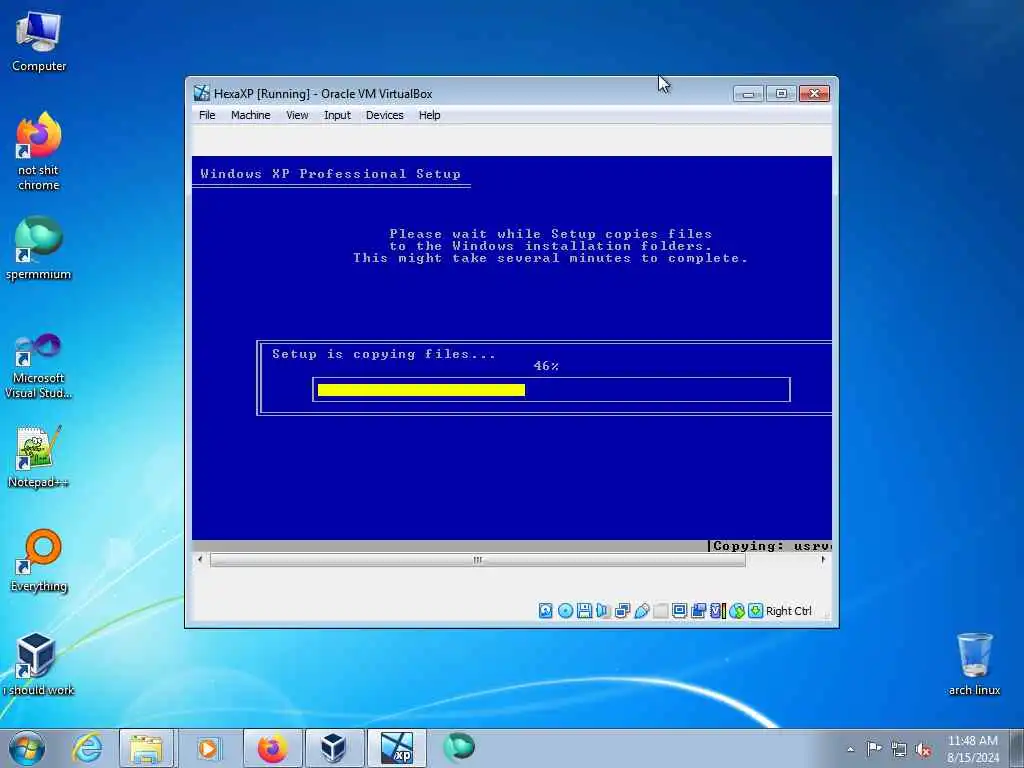
Task: Open the Windows Start menu orb
Action: pyautogui.click(x=27, y=748)
